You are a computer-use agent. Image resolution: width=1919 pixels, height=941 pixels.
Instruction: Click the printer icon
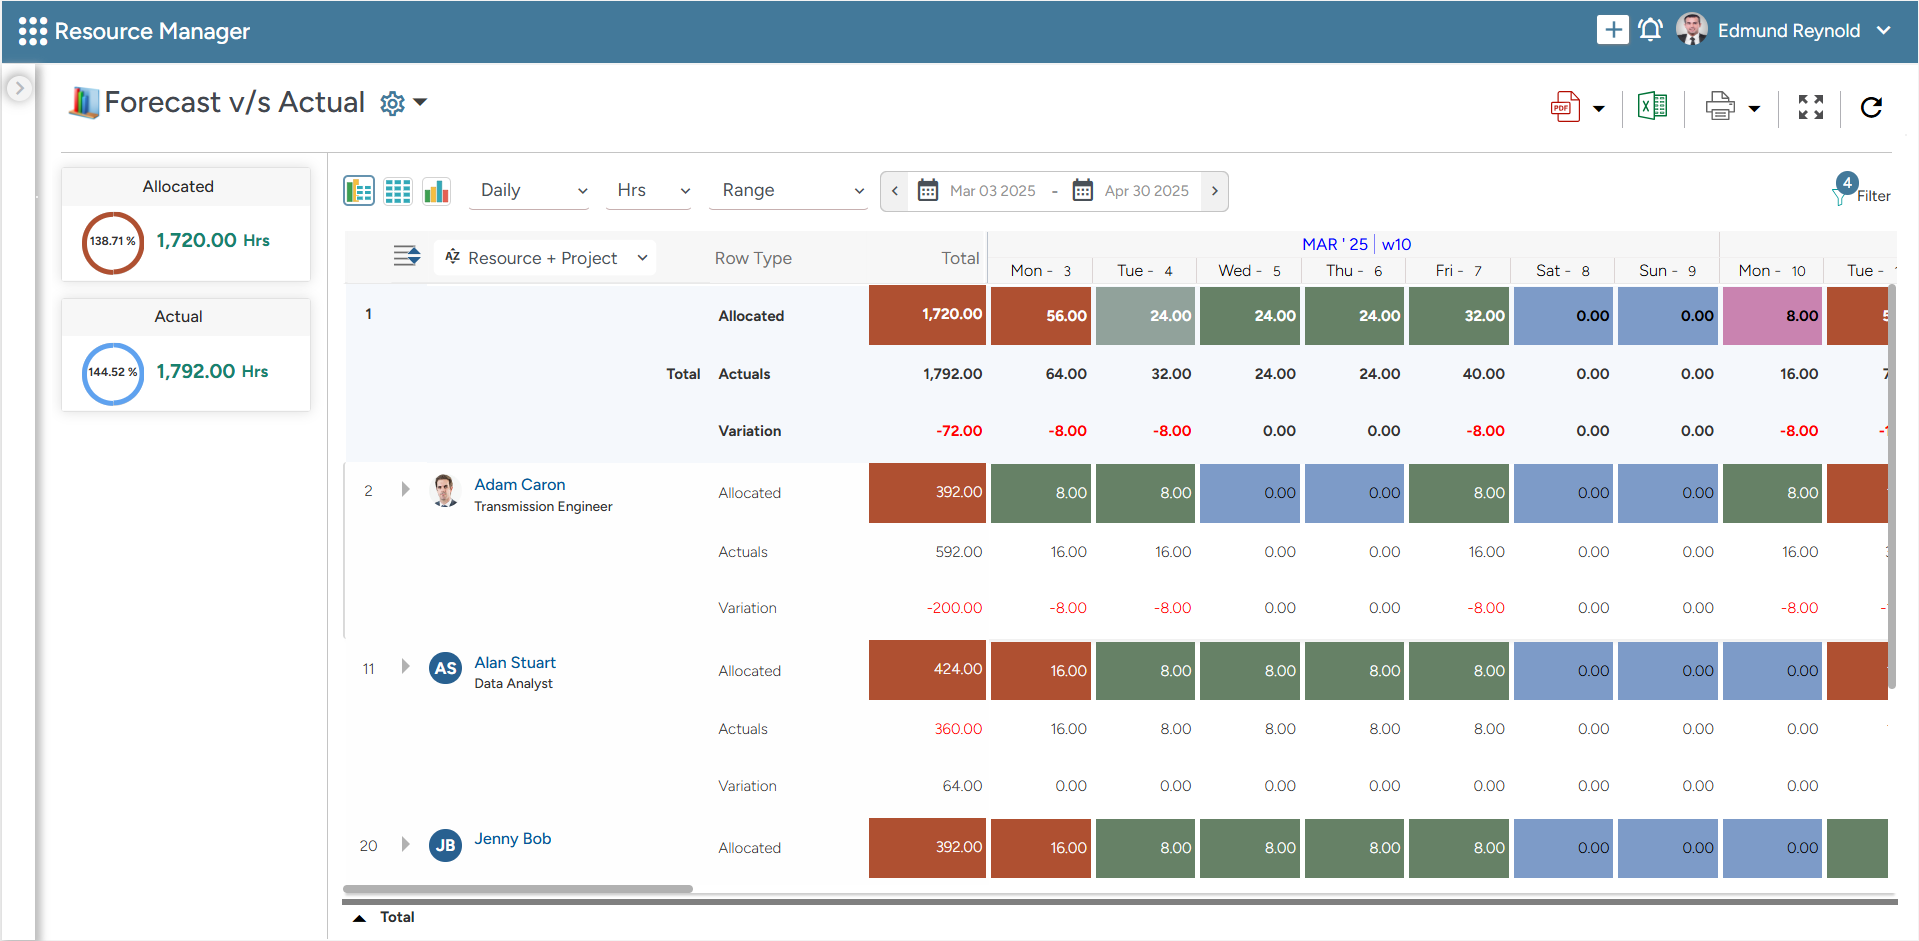click(1720, 106)
